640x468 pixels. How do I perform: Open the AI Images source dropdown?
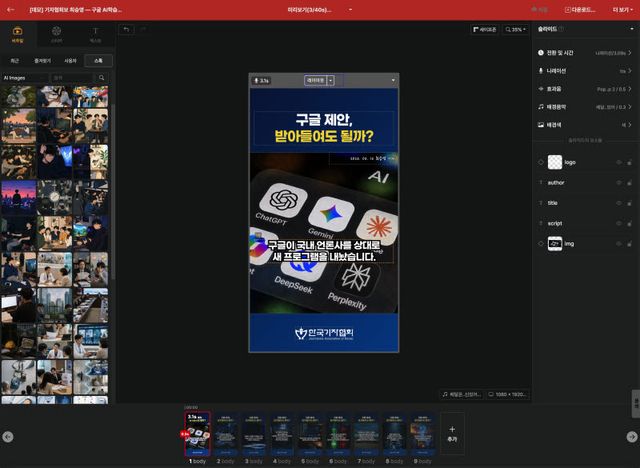point(24,78)
